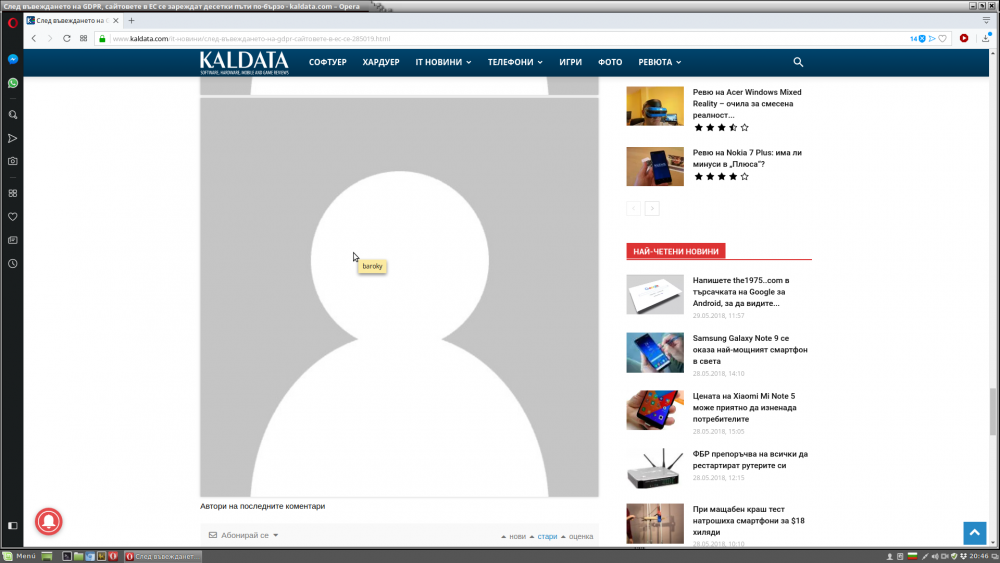
Task: Jump to top with blue arrow button
Action: (974, 533)
